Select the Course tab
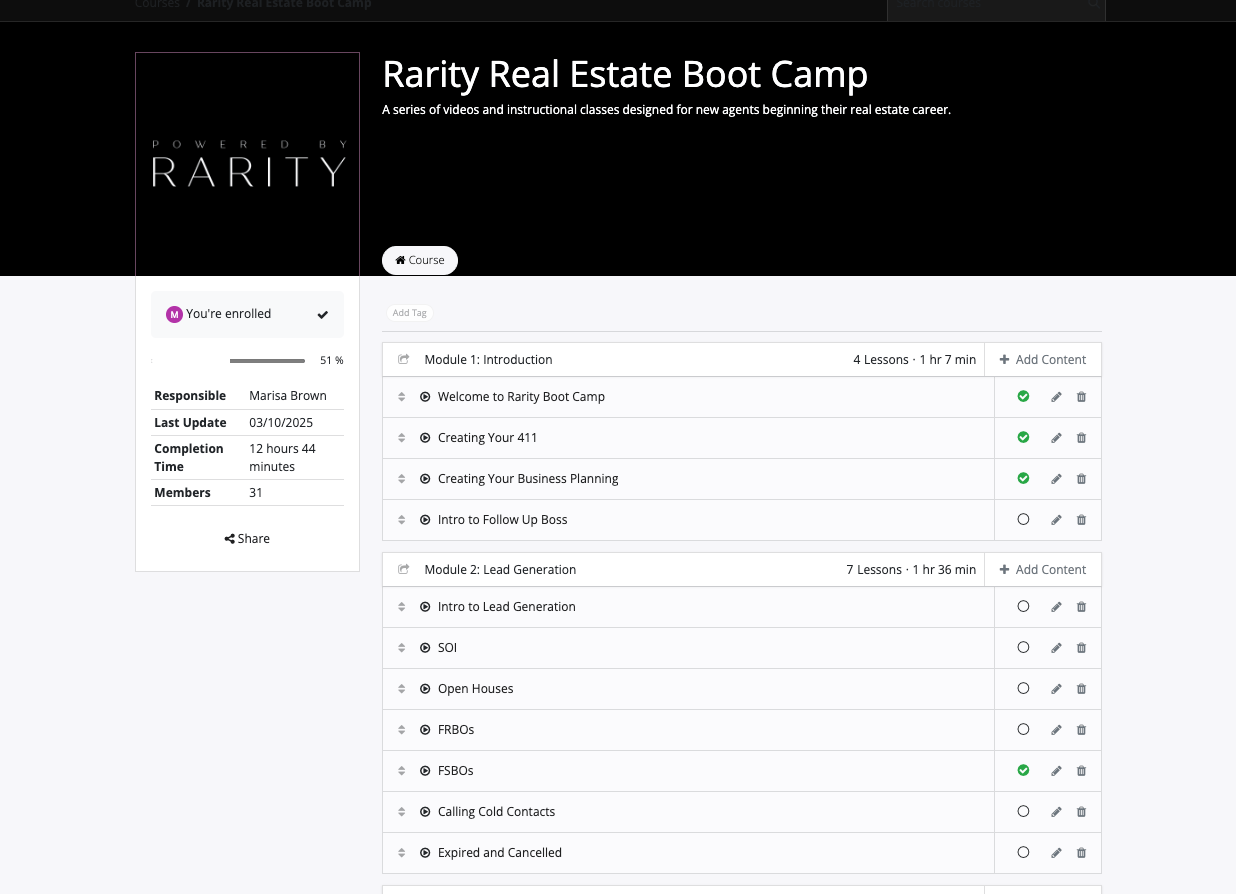 pyautogui.click(x=420, y=260)
